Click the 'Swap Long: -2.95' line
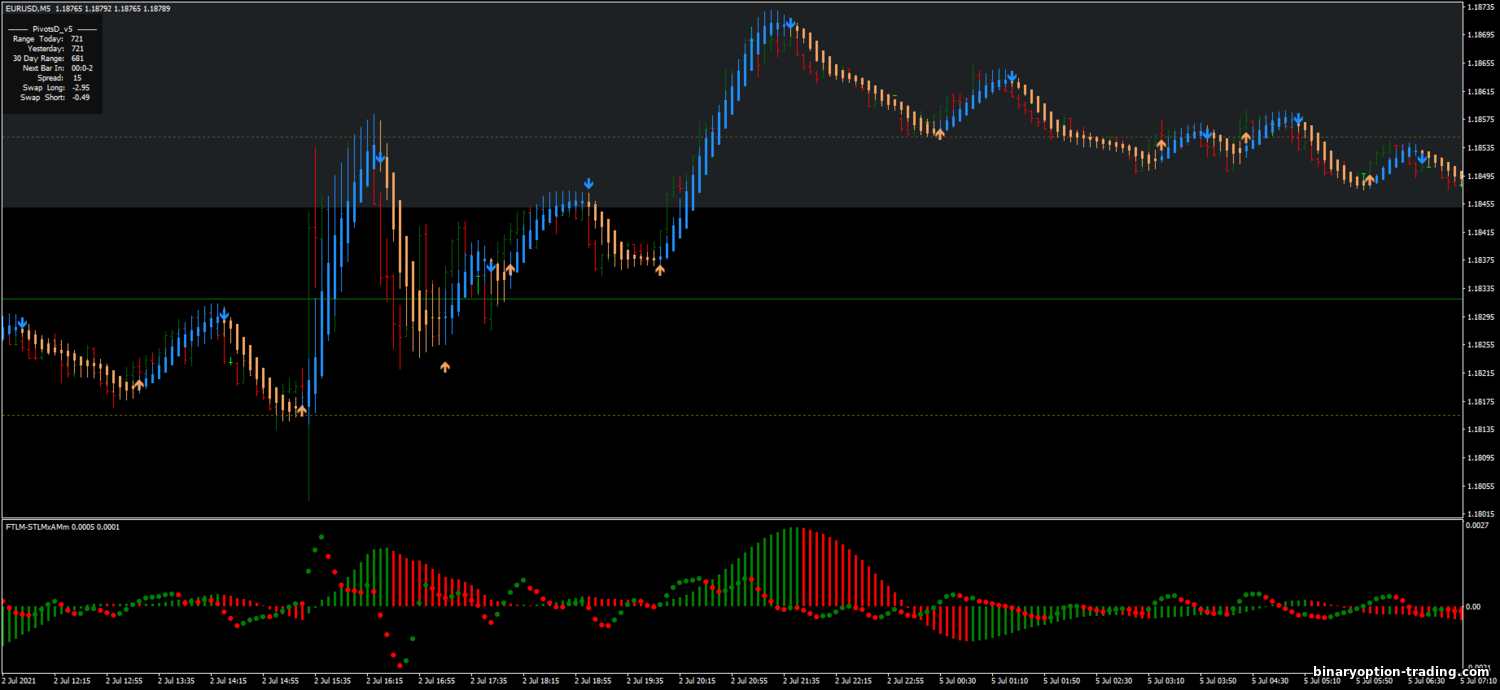Viewport: 1500px width, 690px height. (x=56, y=87)
